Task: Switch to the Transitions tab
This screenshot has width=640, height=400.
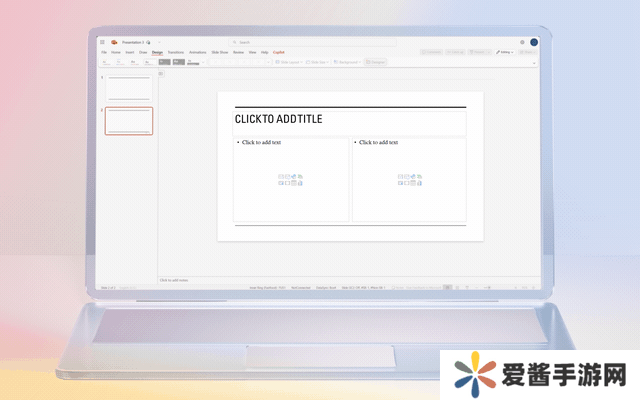Action: pos(176,52)
